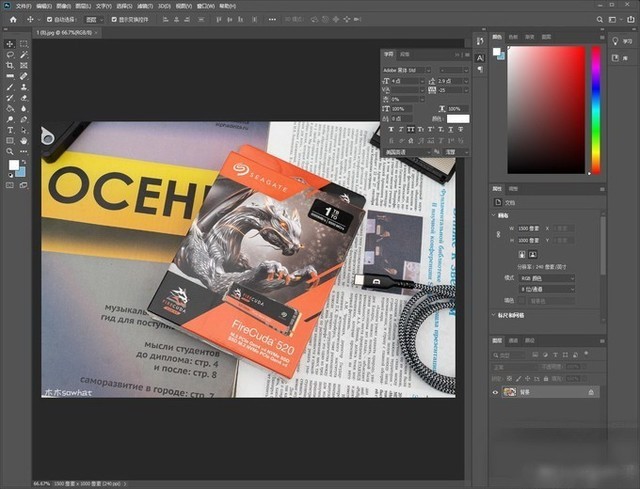
Task: Switch to the Paragraph tab beside Character tab
Action: pos(404,54)
